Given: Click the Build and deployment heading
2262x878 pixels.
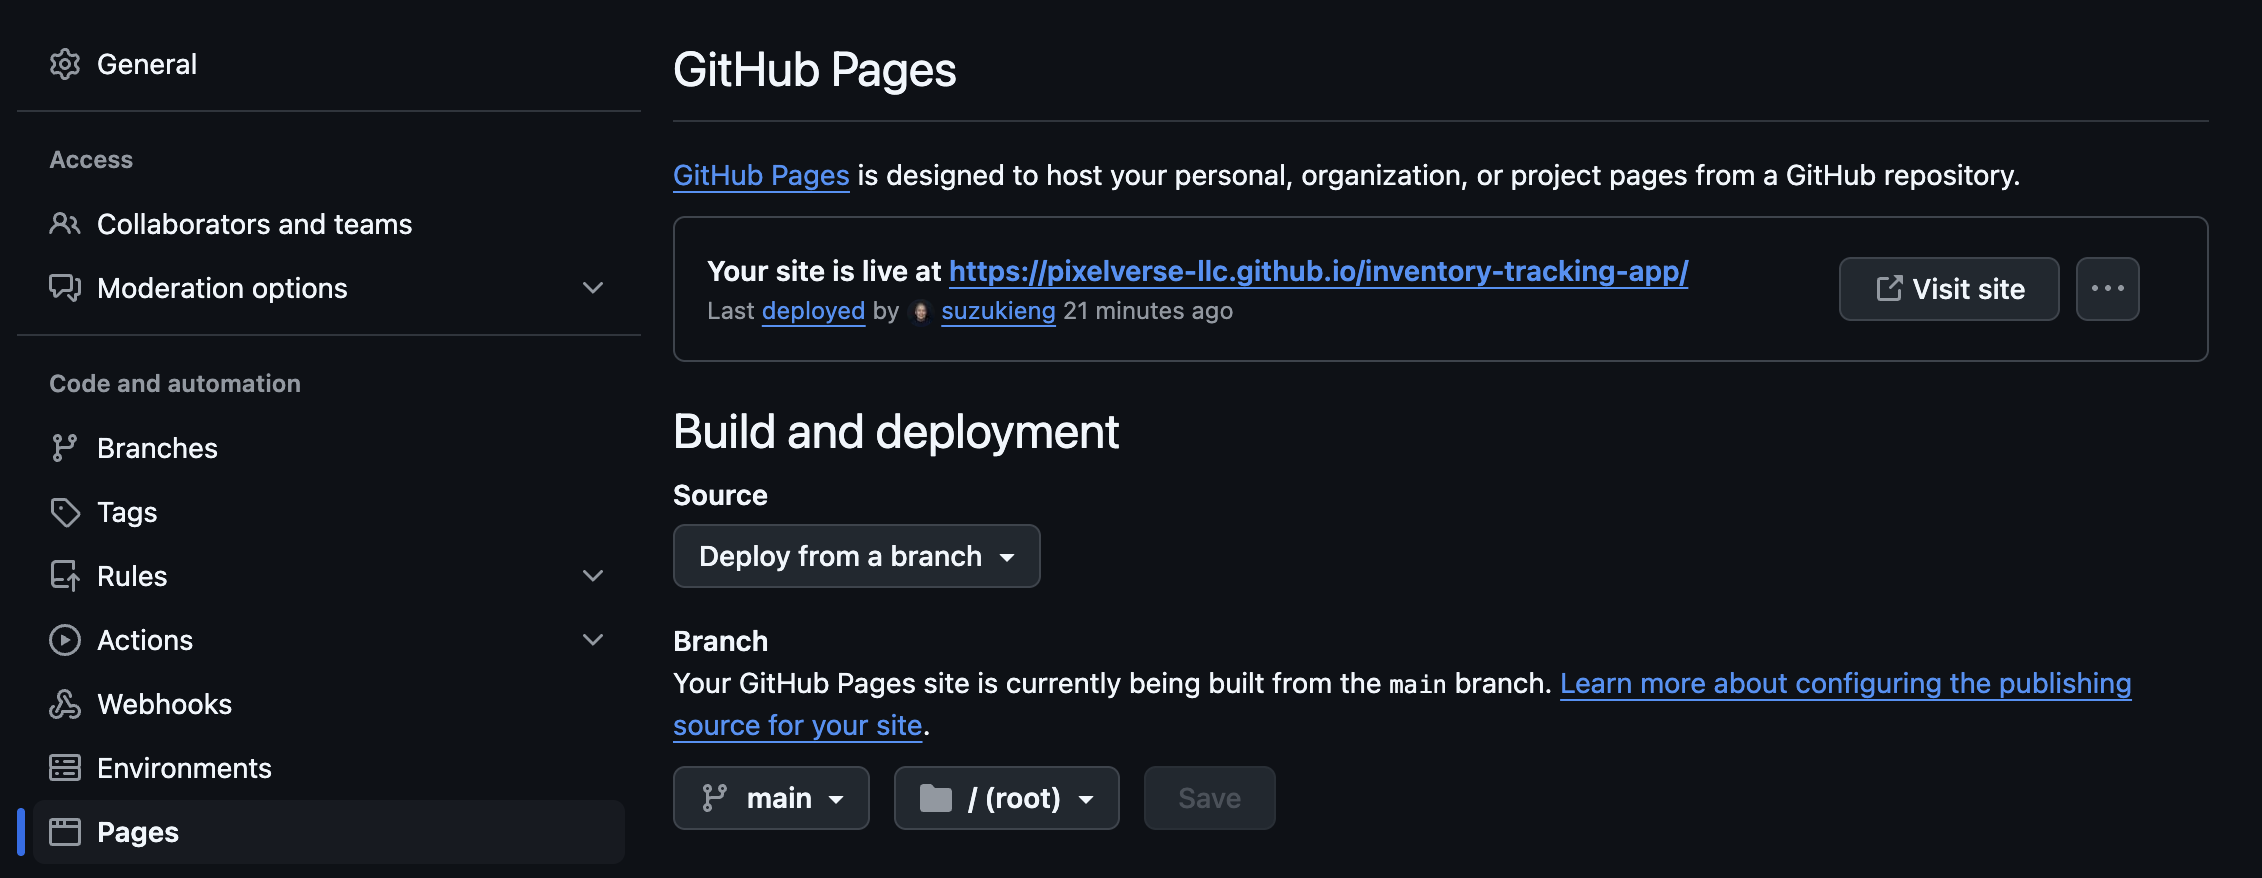Looking at the screenshot, I should [896, 432].
